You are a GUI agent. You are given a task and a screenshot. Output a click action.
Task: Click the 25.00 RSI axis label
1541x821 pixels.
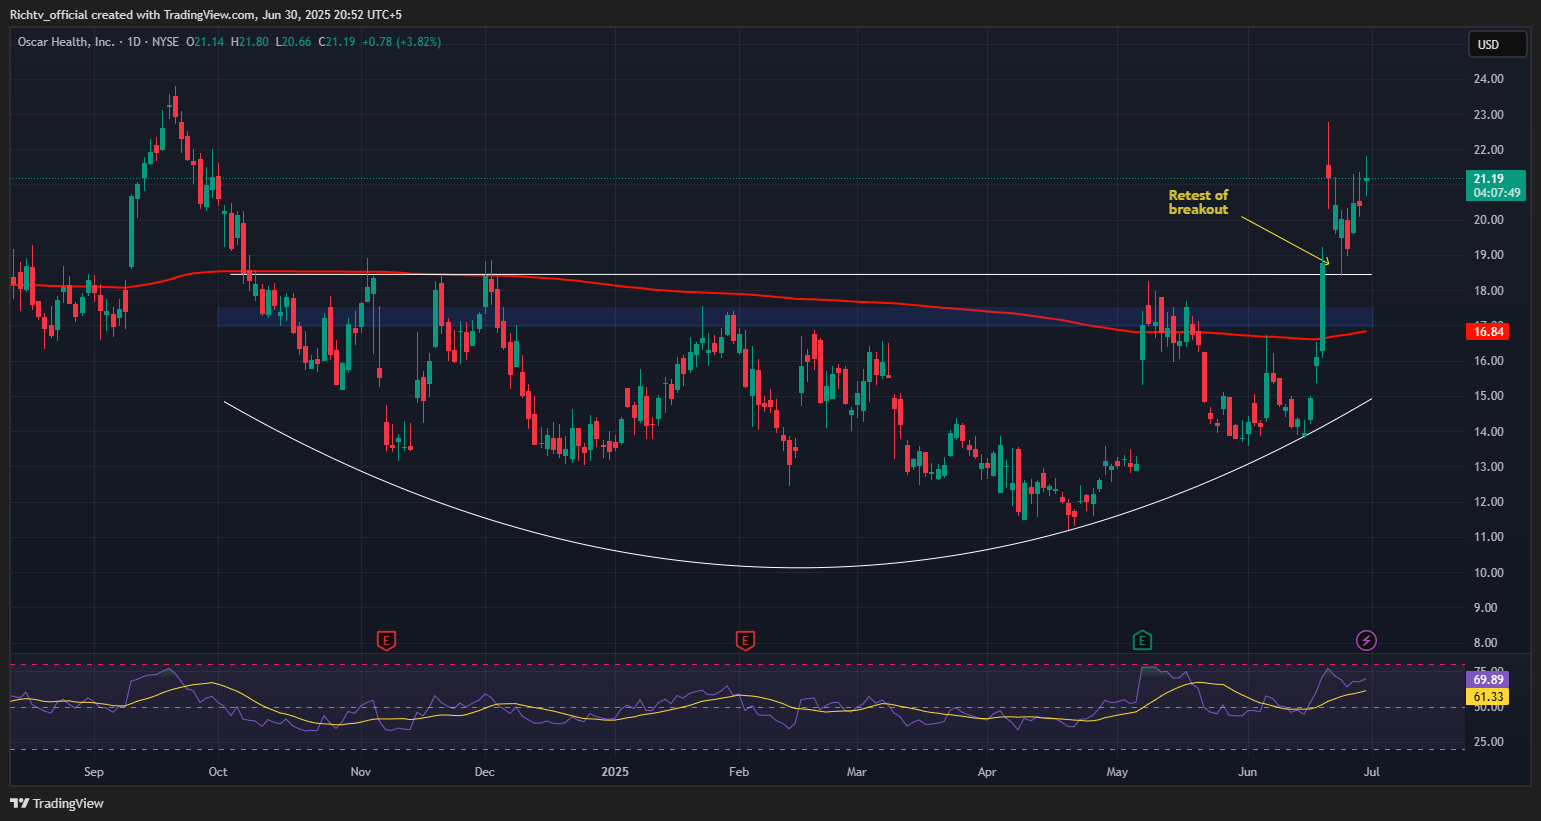point(1488,742)
